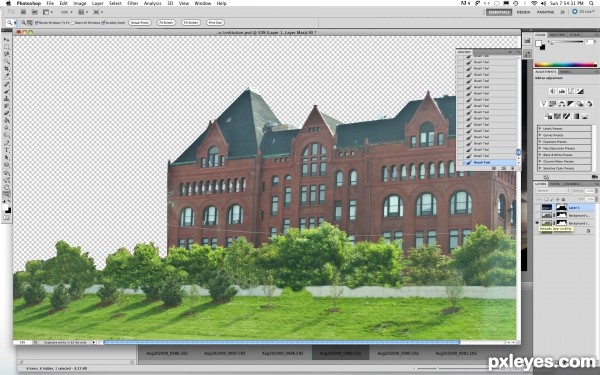600x375 pixels.
Task: Select the Hand tool
Action: click(7, 188)
